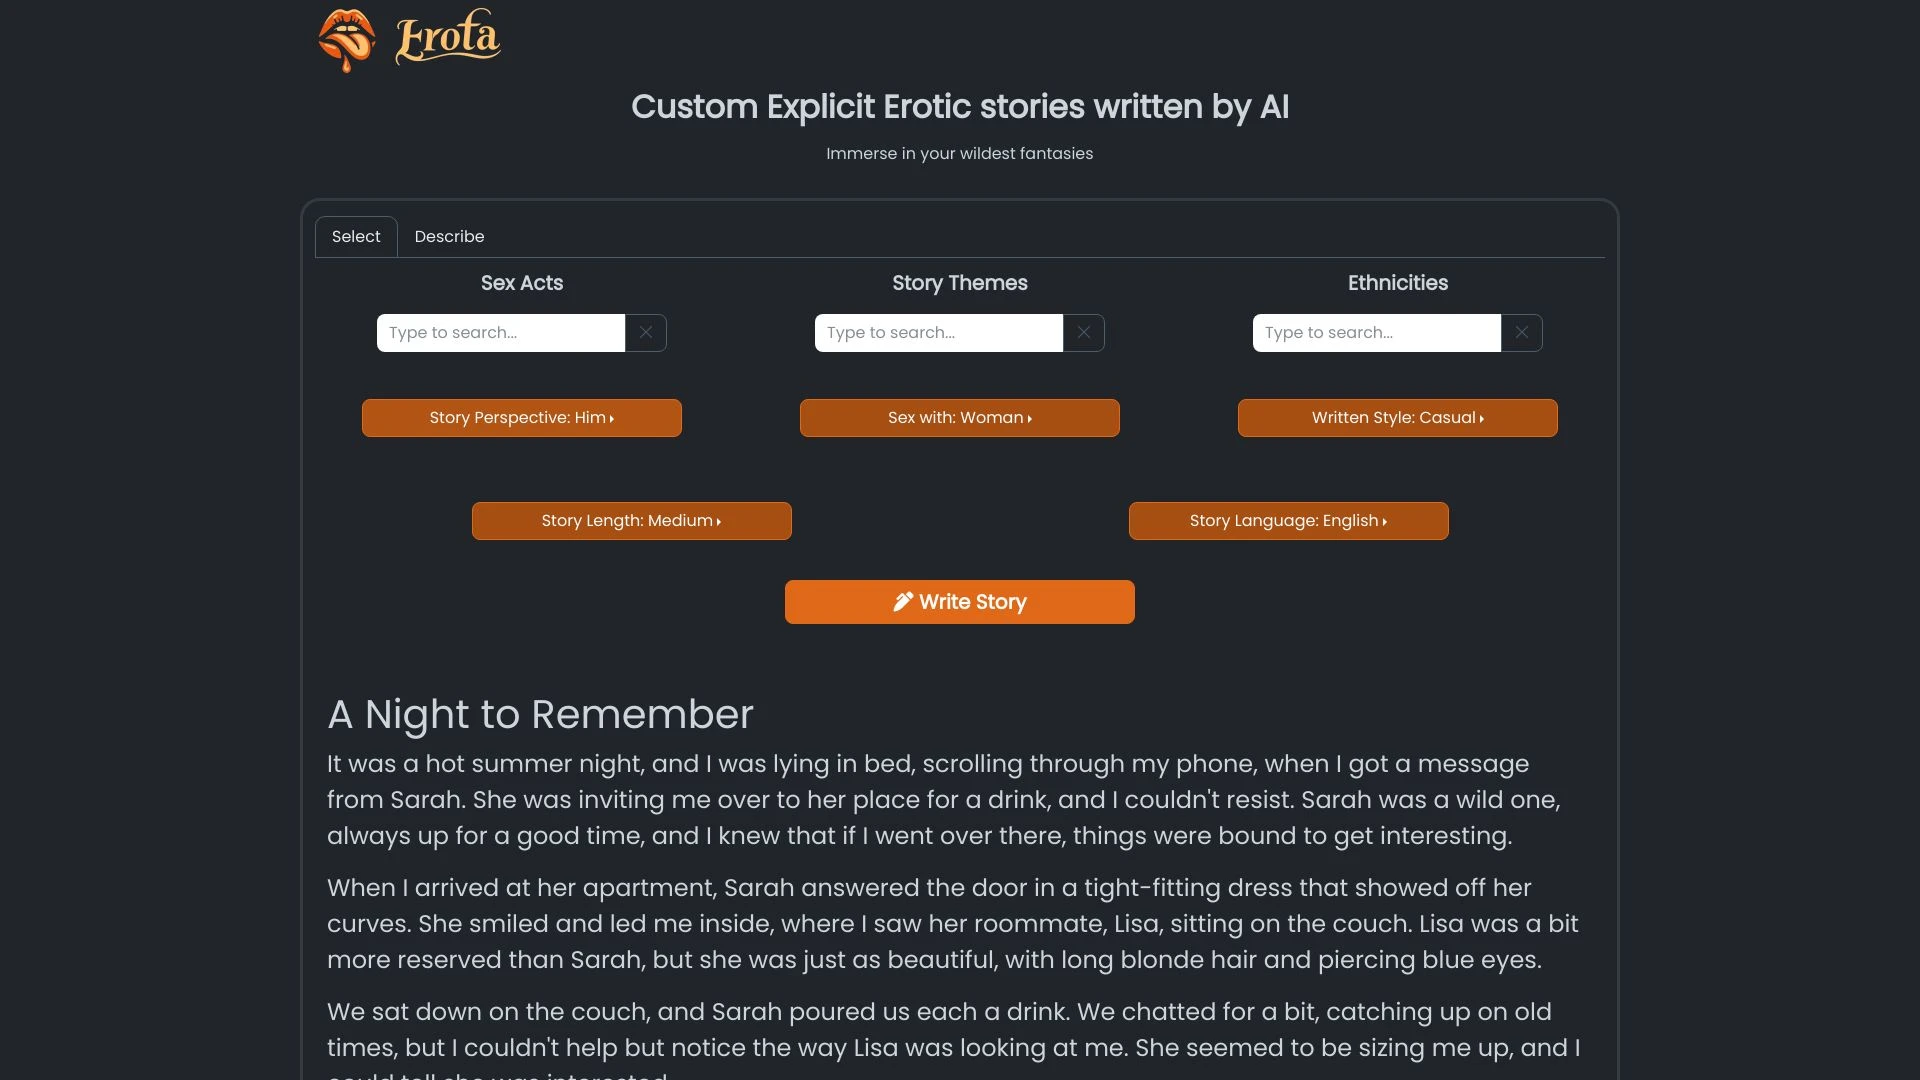This screenshot has width=1920, height=1080.
Task: Switch to the Describe tab
Action: [449, 236]
